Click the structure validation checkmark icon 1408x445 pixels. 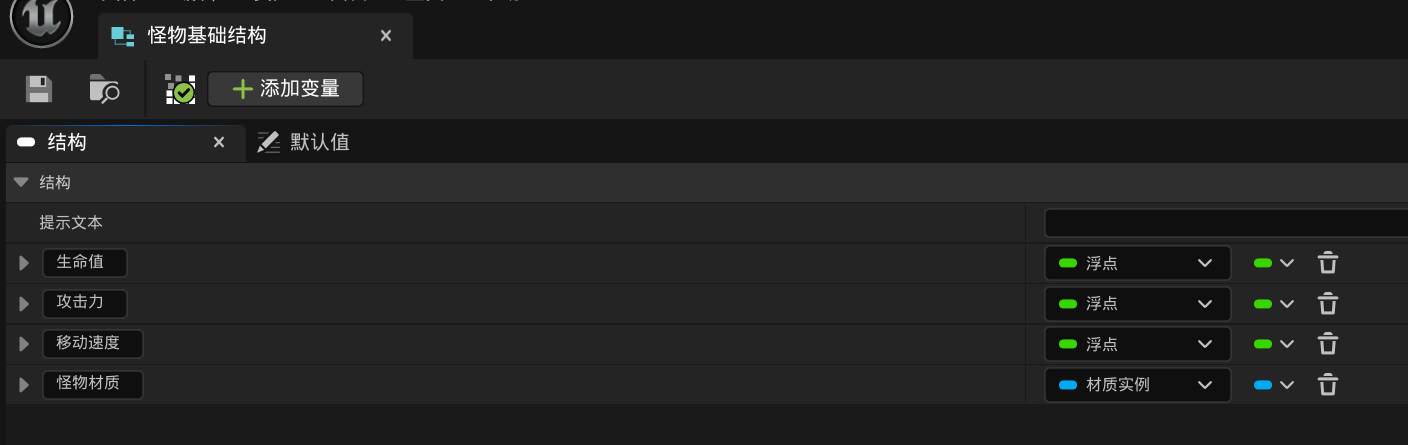[180, 89]
